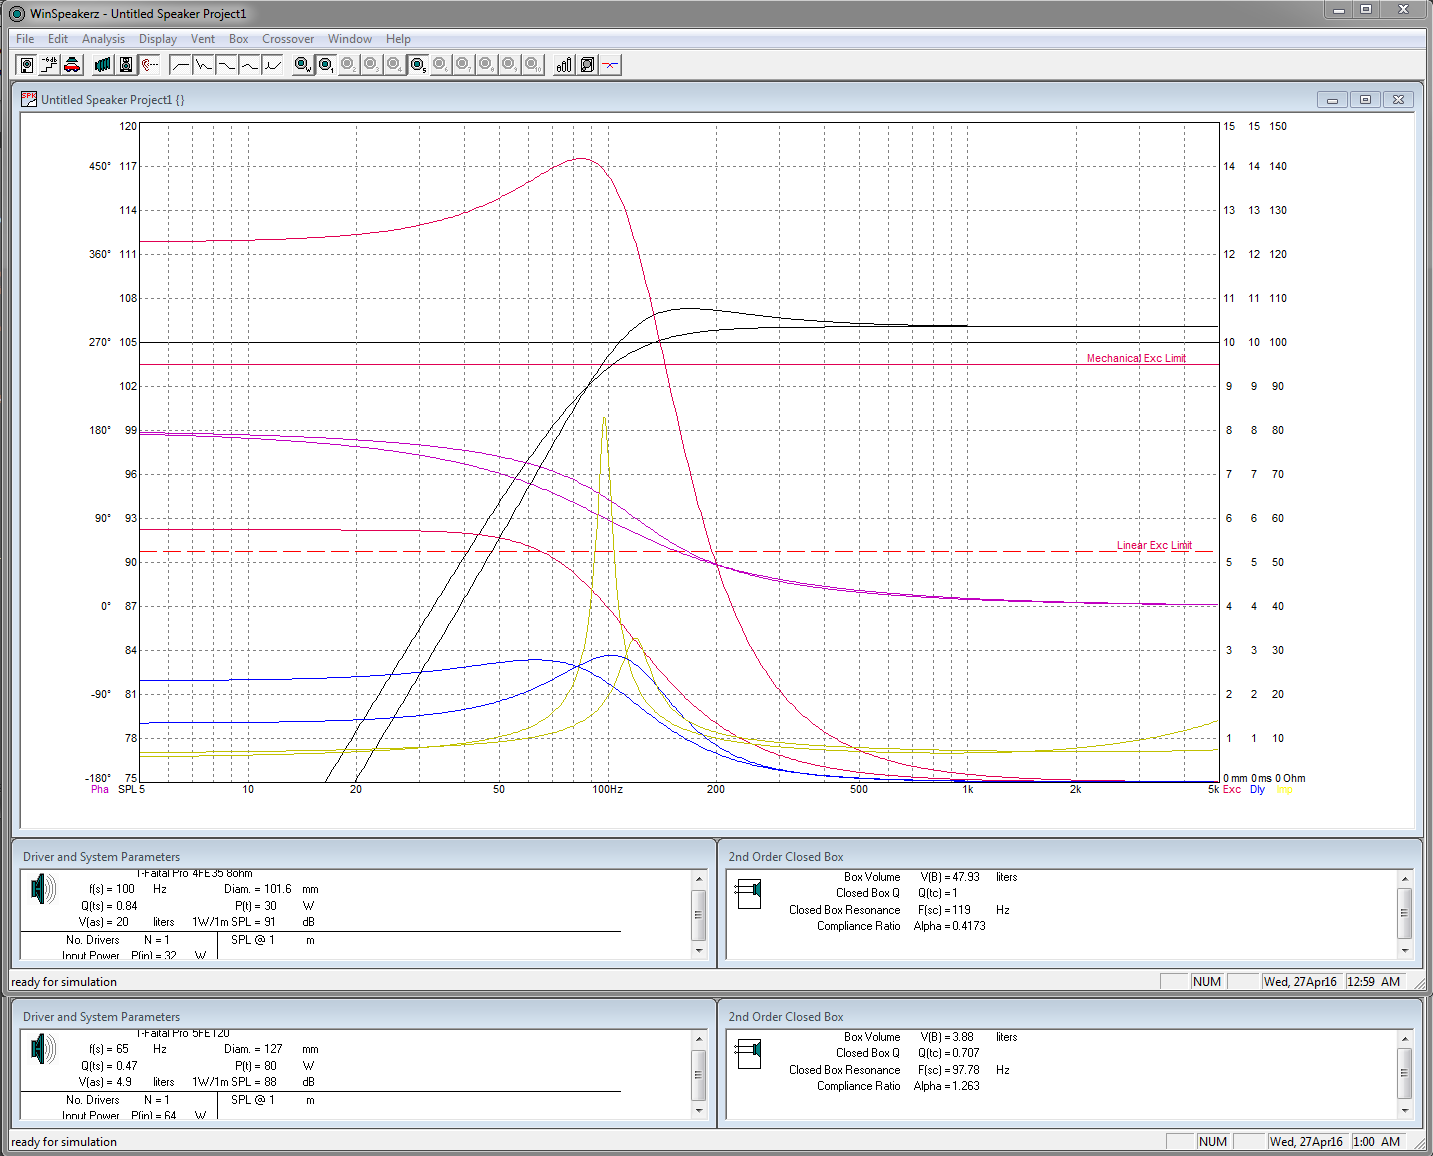Click the Exc axis label under graph
The height and width of the screenshot is (1156, 1433).
[x=1232, y=790]
